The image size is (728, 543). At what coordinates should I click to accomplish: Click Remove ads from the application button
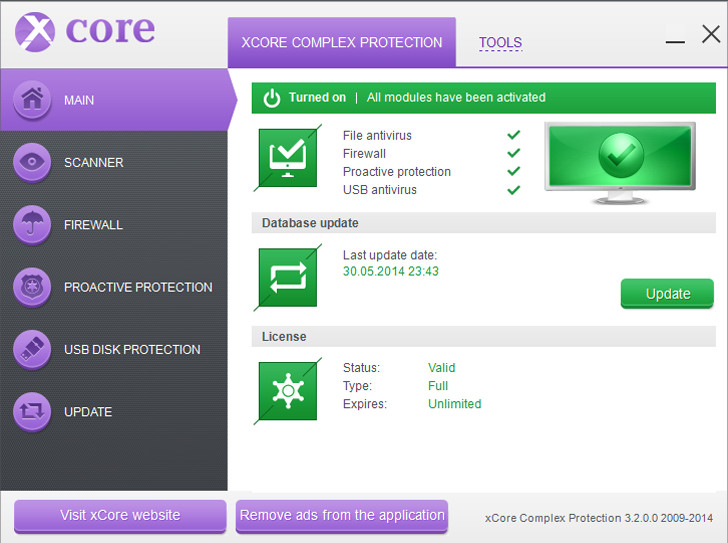(x=342, y=516)
